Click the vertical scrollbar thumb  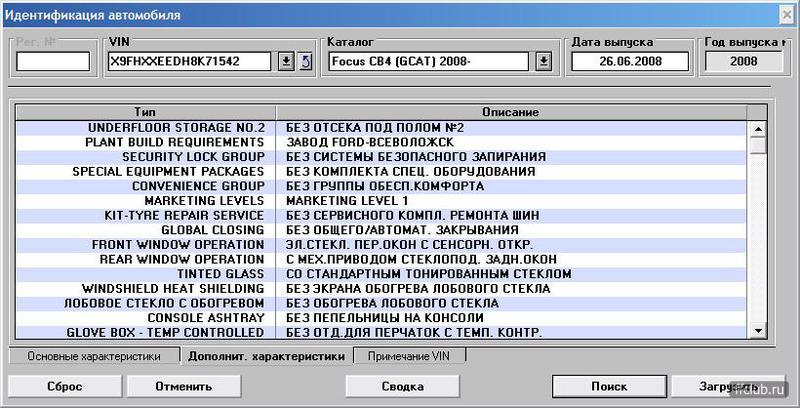coord(758,145)
